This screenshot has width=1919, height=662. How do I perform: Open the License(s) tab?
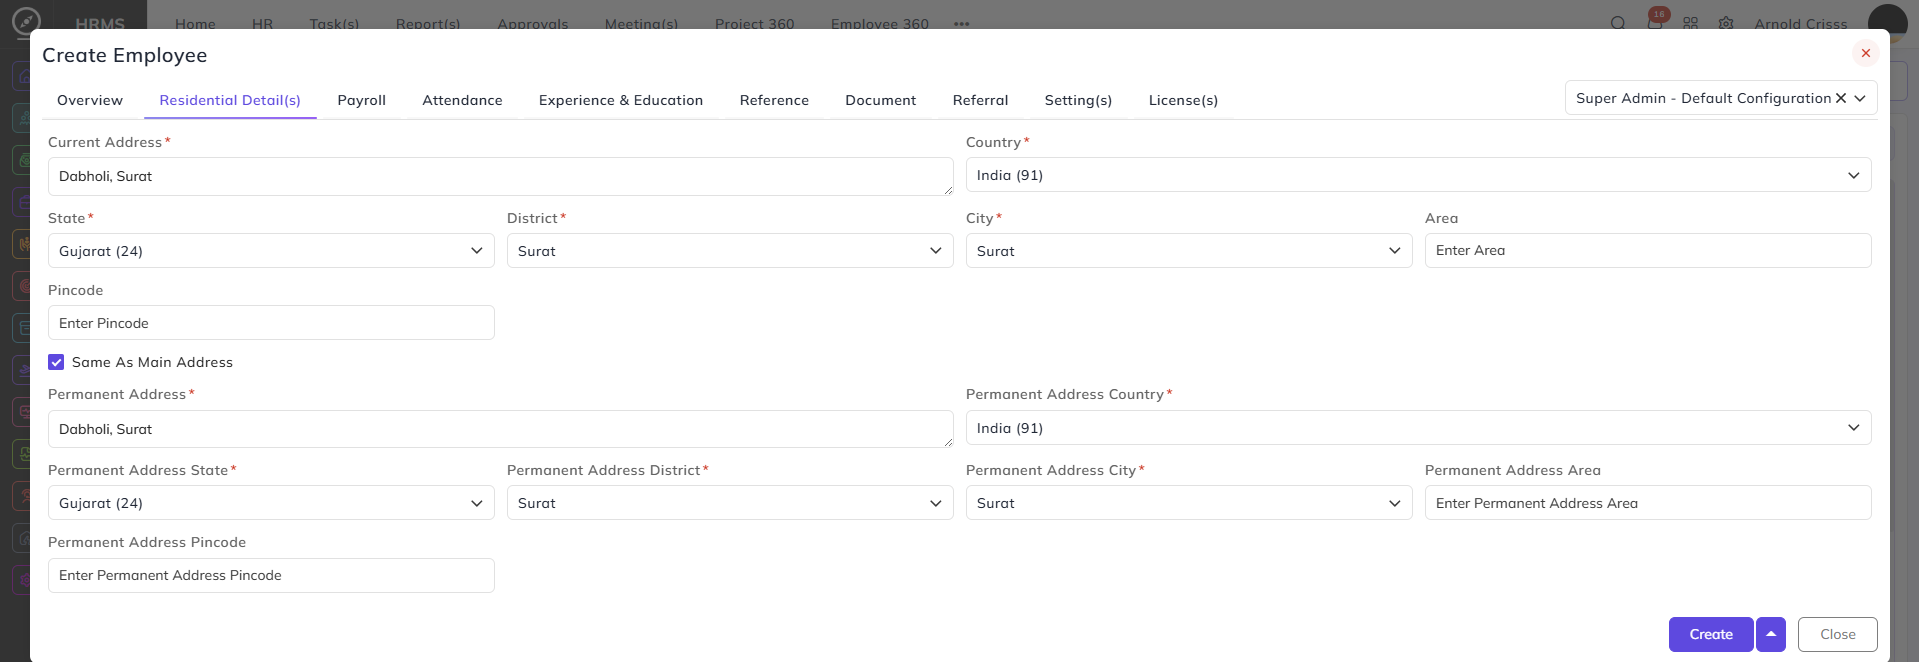coord(1183,100)
